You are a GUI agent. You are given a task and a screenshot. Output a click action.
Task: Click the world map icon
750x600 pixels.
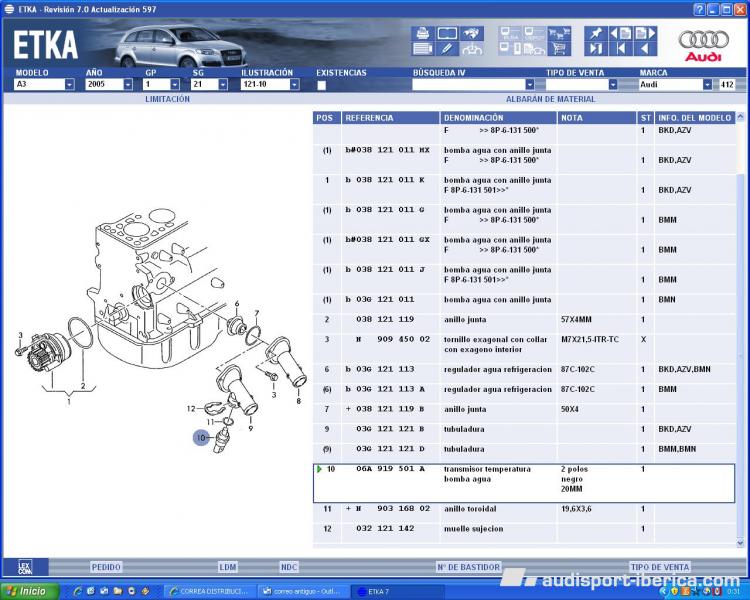pyautogui.click(x=471, y=33)
